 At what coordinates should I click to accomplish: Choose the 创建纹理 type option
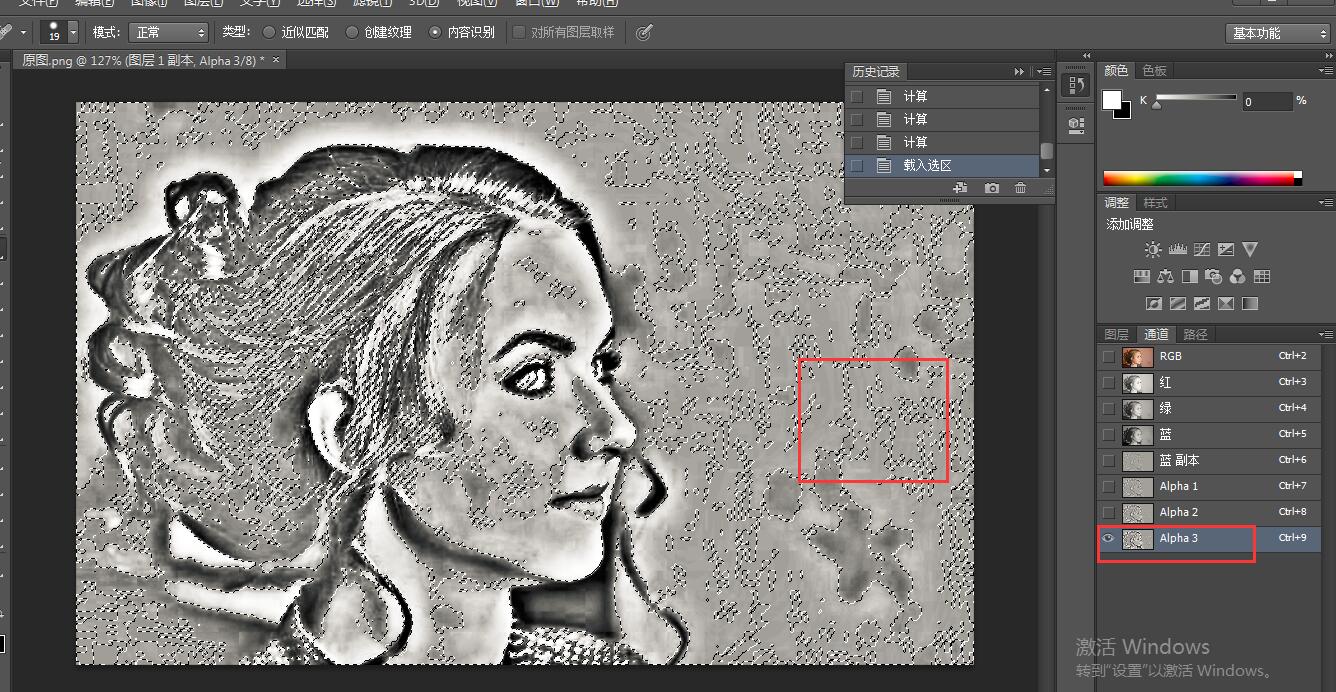click(352, 32)
